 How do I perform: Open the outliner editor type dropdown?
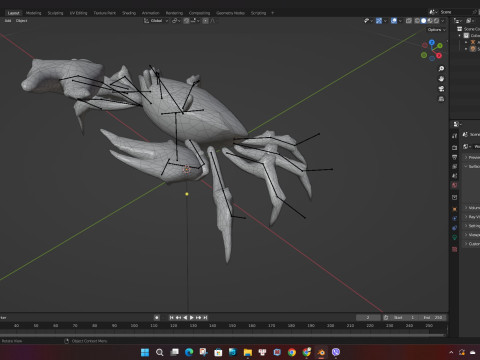(x=459, y=21)
